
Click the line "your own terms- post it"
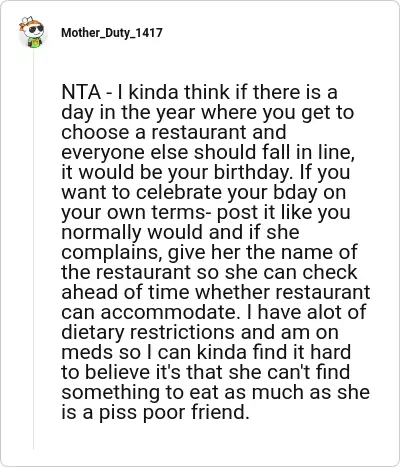coord(206,213)
